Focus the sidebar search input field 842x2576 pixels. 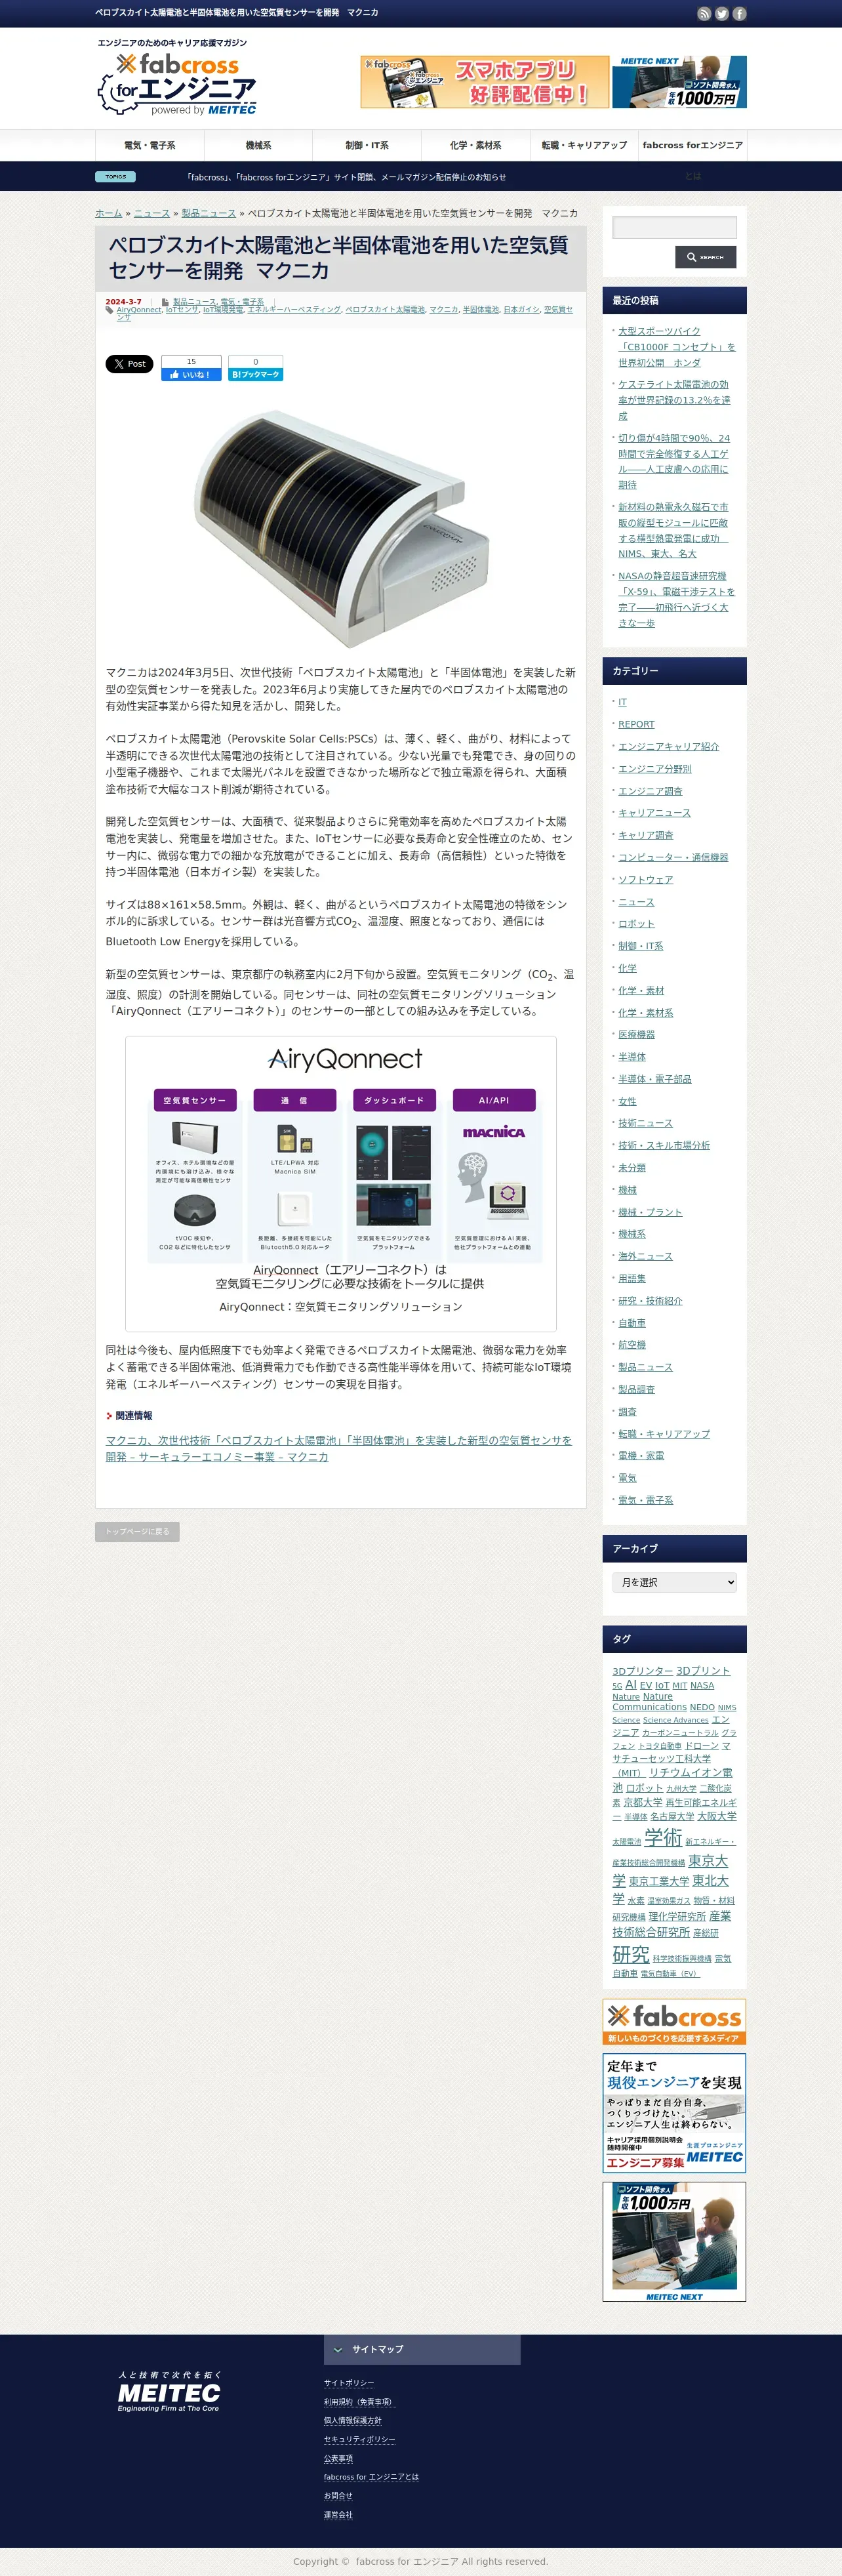click(x=674, y=227)
